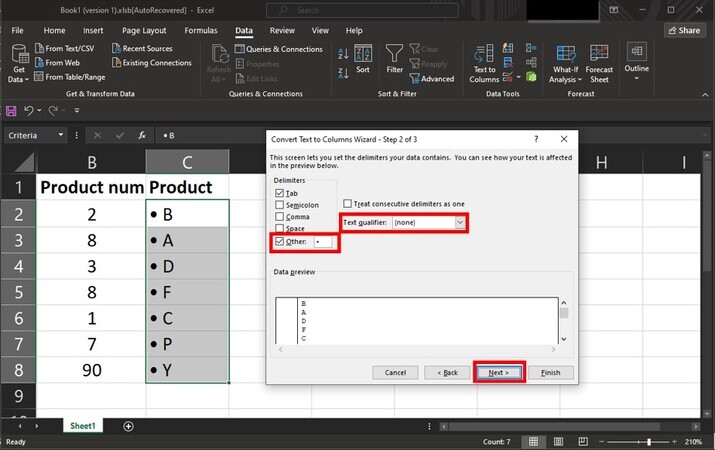Uncheck the Tab delimiter checkbox

tap(279, 193)
